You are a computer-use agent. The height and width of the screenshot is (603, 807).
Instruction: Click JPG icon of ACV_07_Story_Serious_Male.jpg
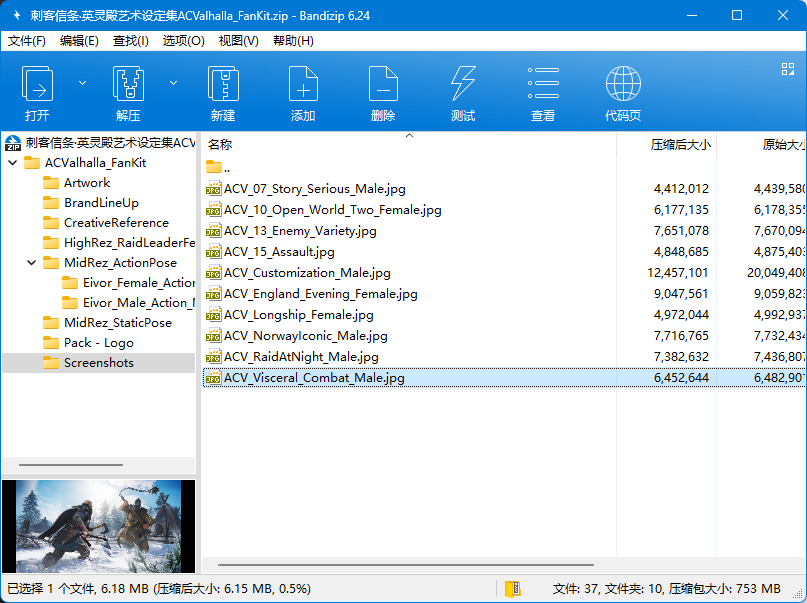tap(213, 189)
